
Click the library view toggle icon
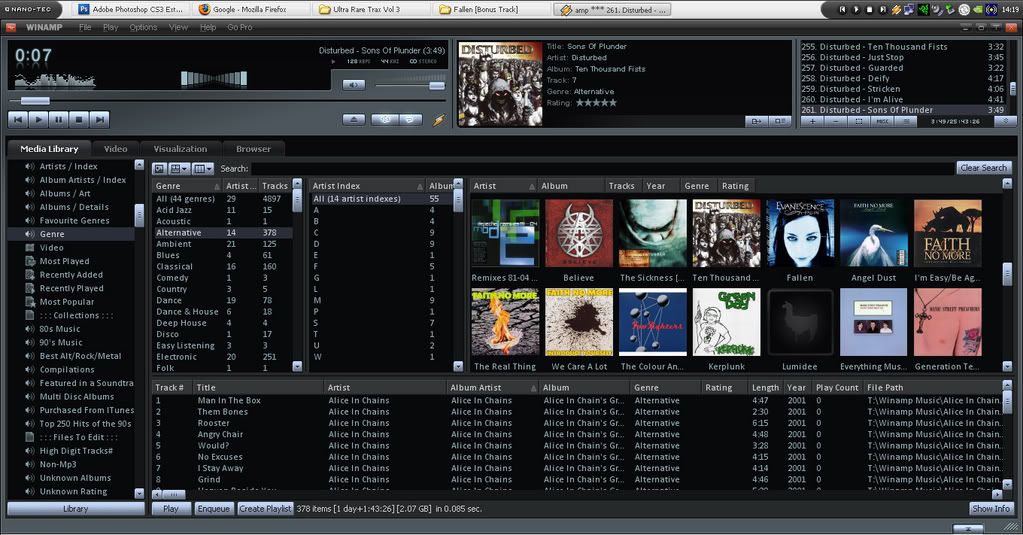click(159, 168)
